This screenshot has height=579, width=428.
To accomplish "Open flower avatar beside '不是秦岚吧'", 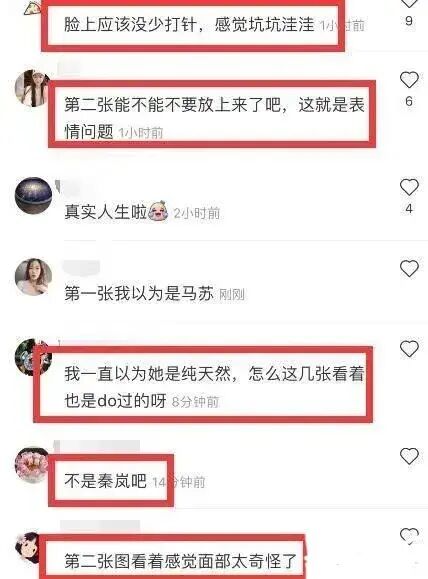I will [32, 465].
